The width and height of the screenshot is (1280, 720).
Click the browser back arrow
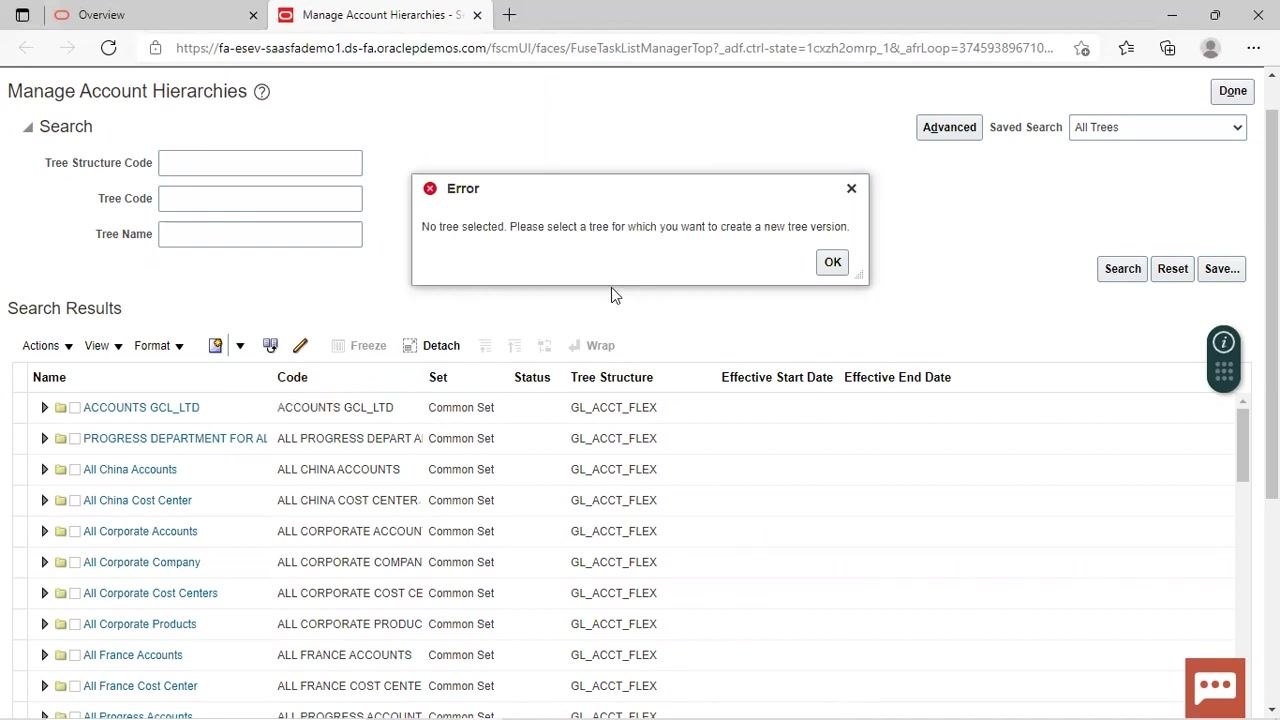click(x=26, y=48)
